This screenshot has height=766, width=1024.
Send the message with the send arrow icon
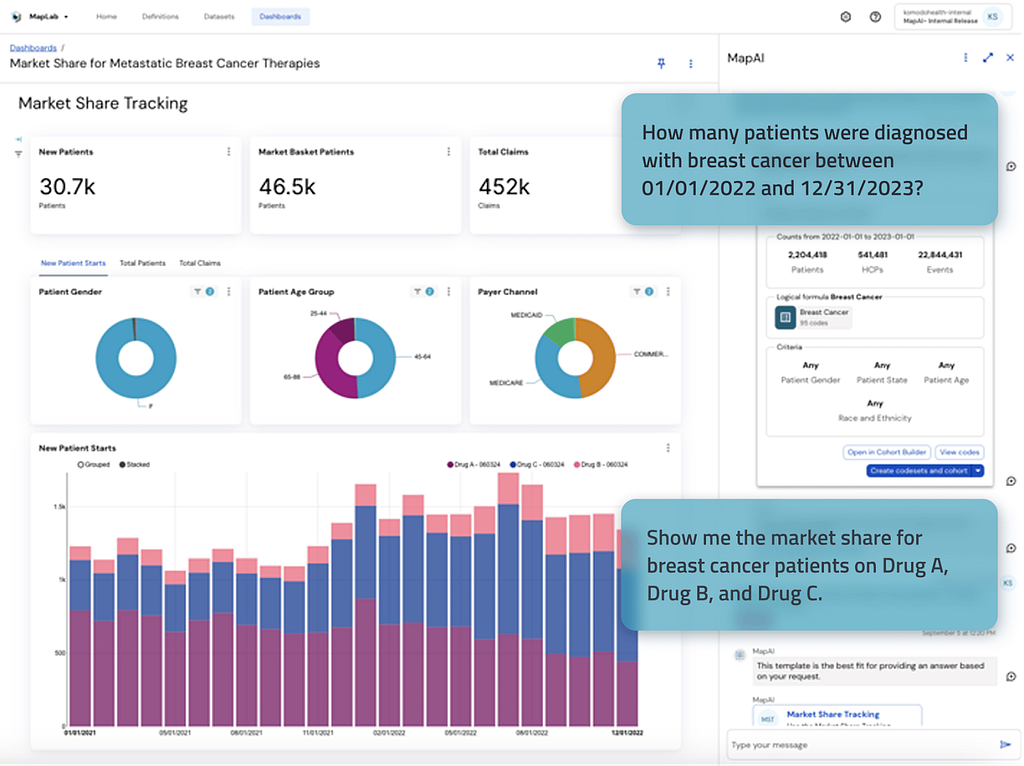click(x=1005, y=745)
